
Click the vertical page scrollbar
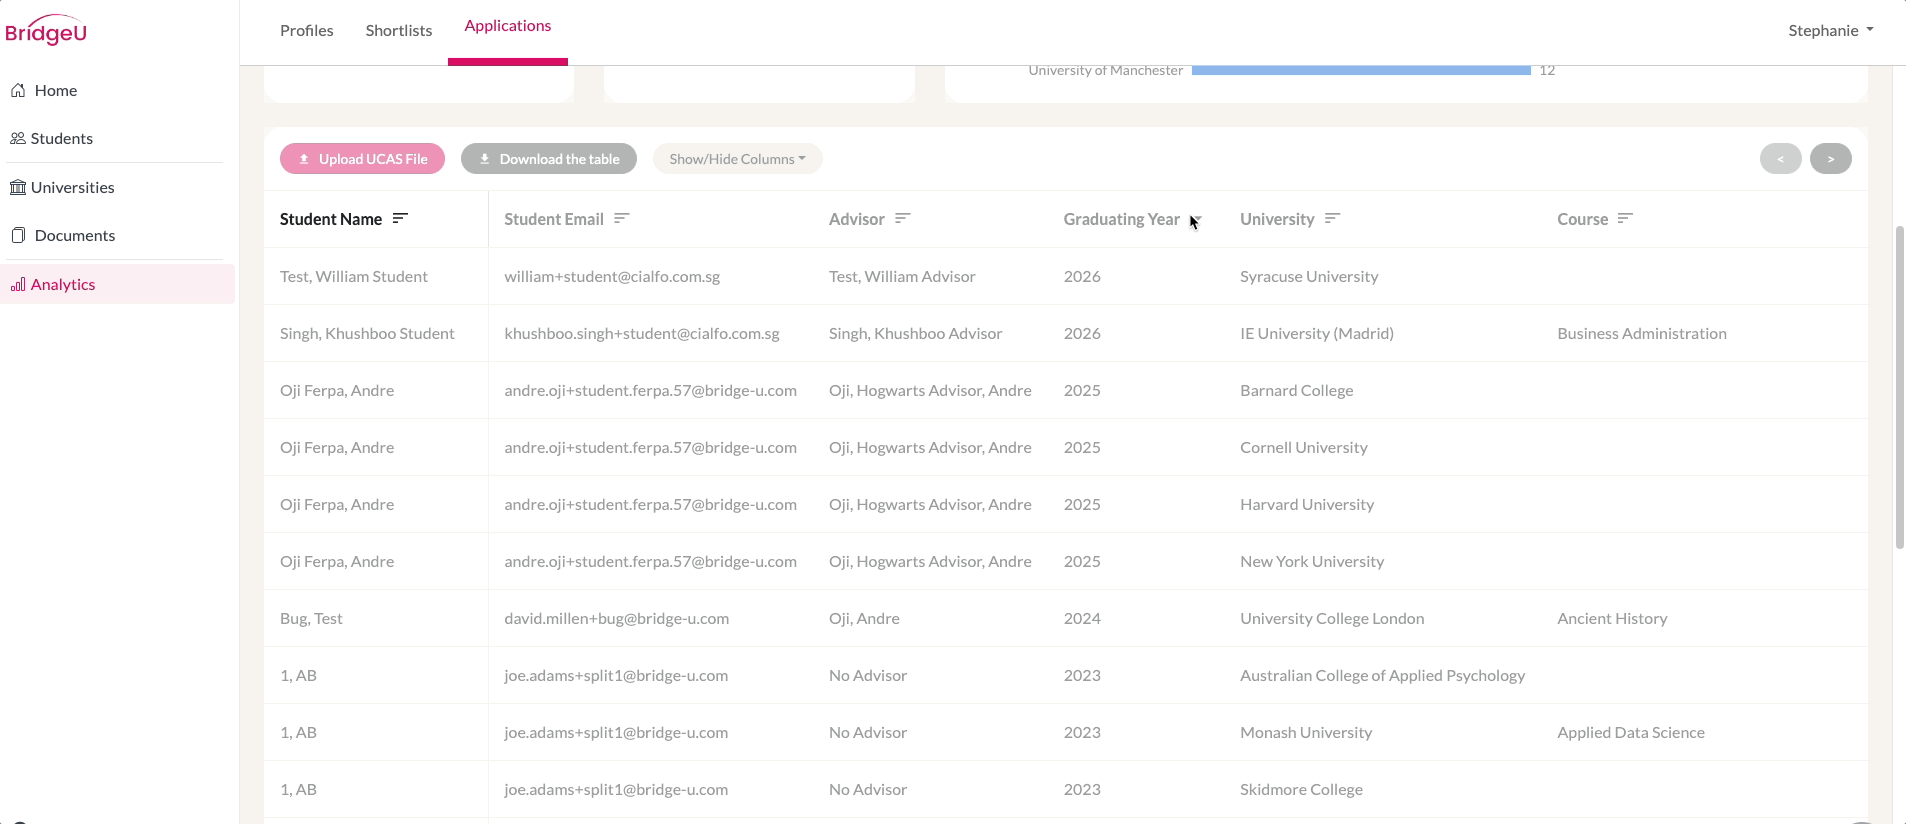1900,387
